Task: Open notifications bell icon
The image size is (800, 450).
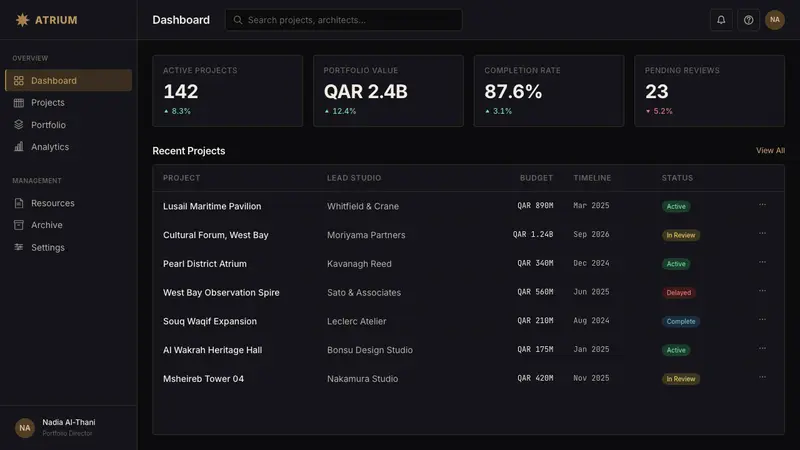Action: 721,20
